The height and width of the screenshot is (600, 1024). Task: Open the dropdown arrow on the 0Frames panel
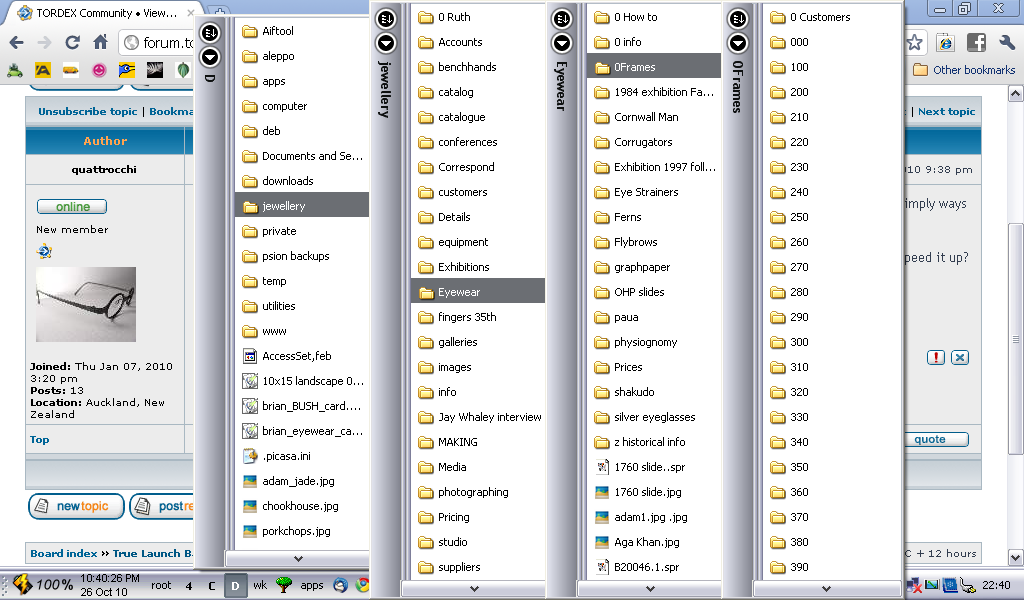pyautogui.click(x=738, y=43)
